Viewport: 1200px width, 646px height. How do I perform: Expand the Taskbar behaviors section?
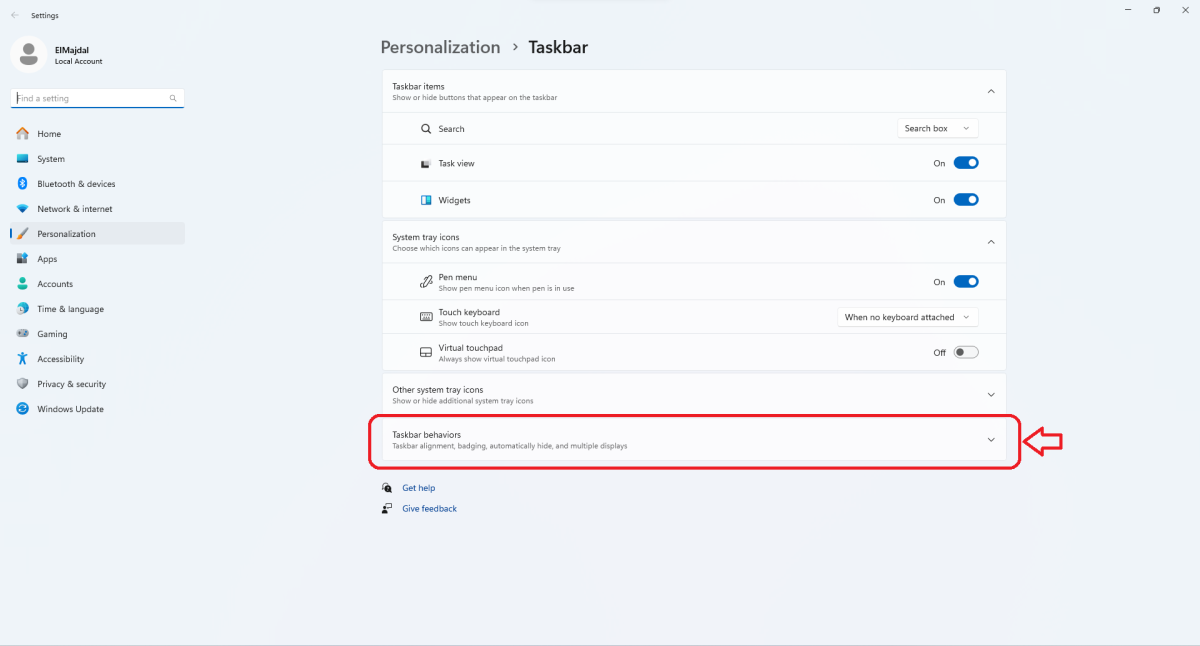click(x=990, y=440)
